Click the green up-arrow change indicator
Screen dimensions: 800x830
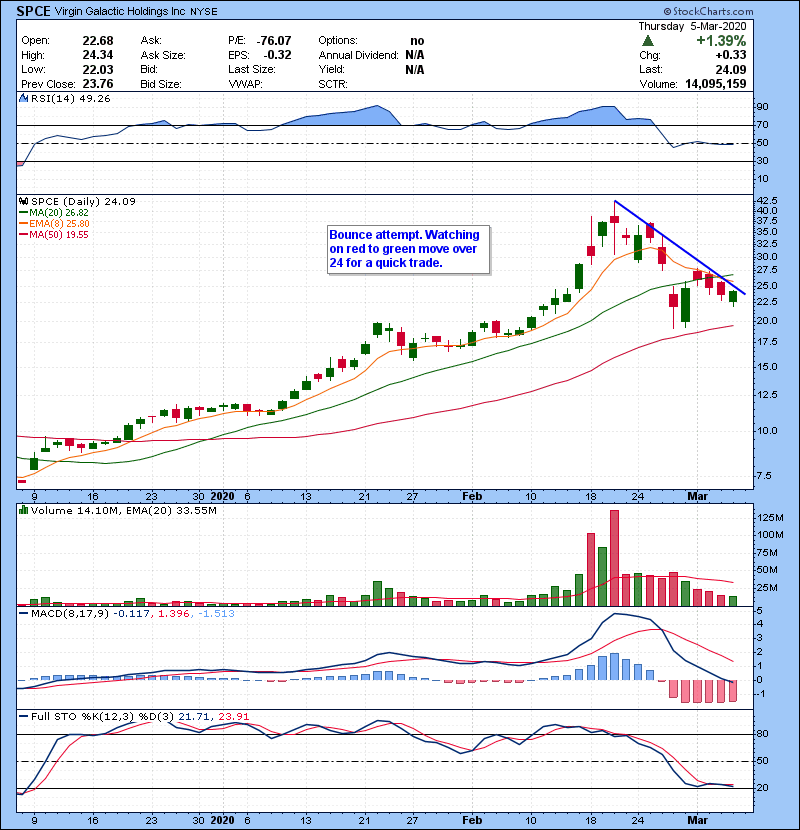(647, 41)
